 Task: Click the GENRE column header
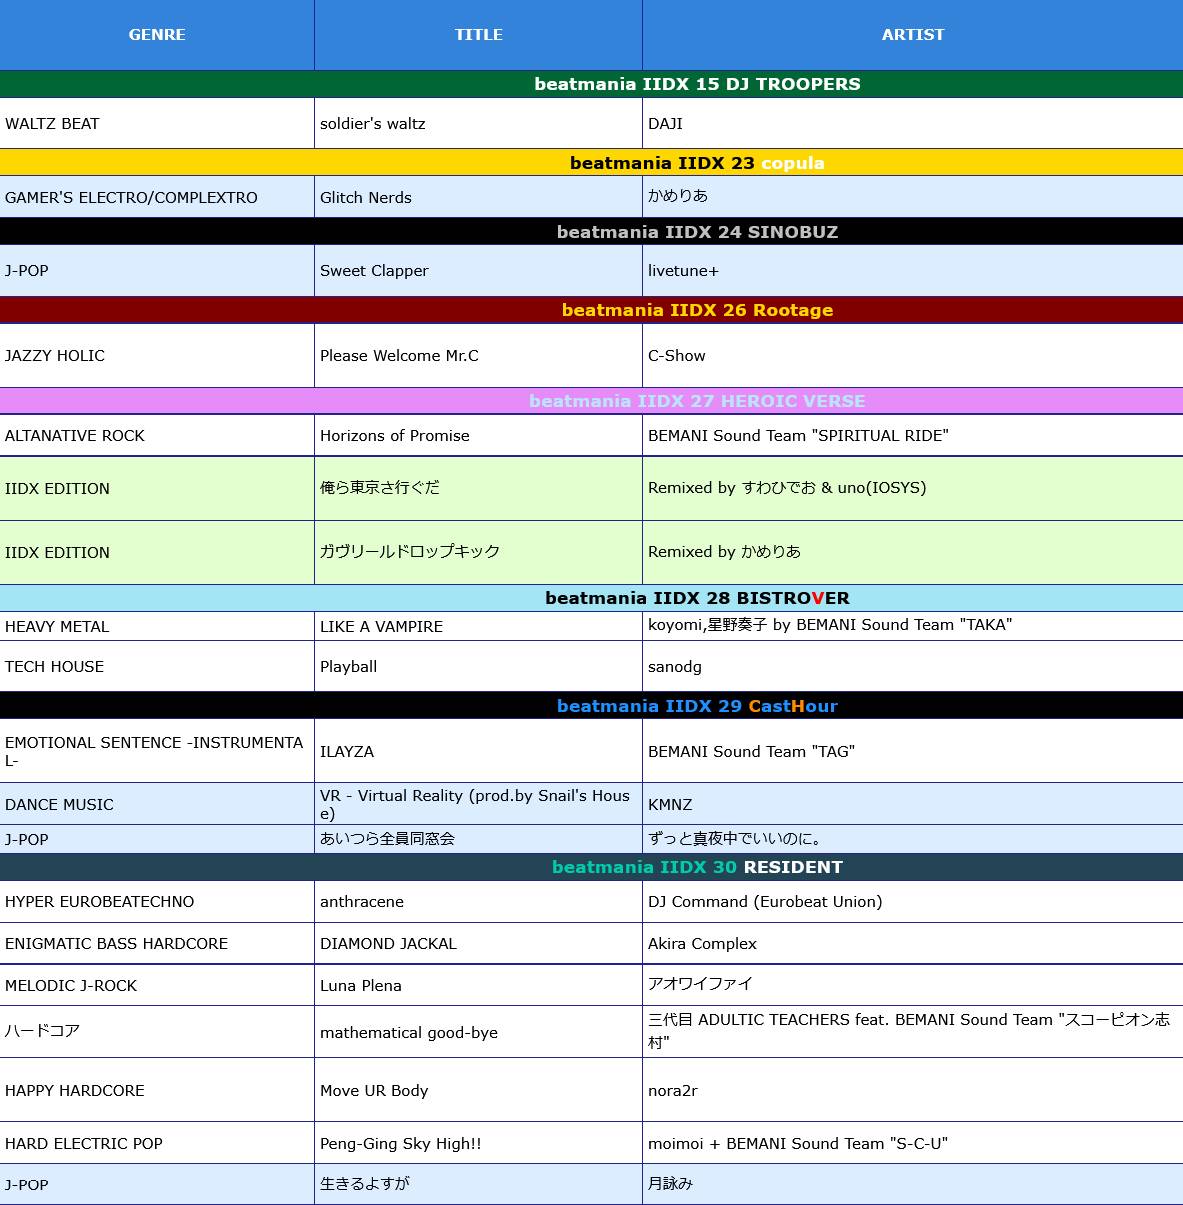(157, 35)
